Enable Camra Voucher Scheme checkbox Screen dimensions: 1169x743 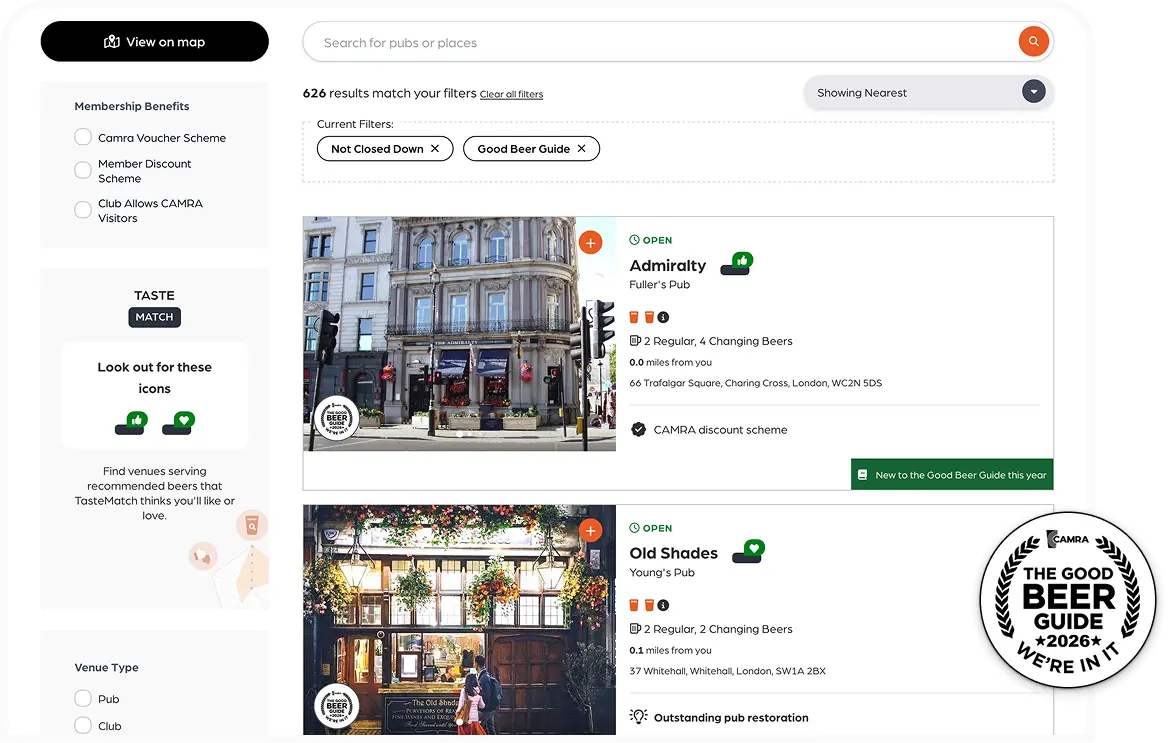click(x=83, y=138)
